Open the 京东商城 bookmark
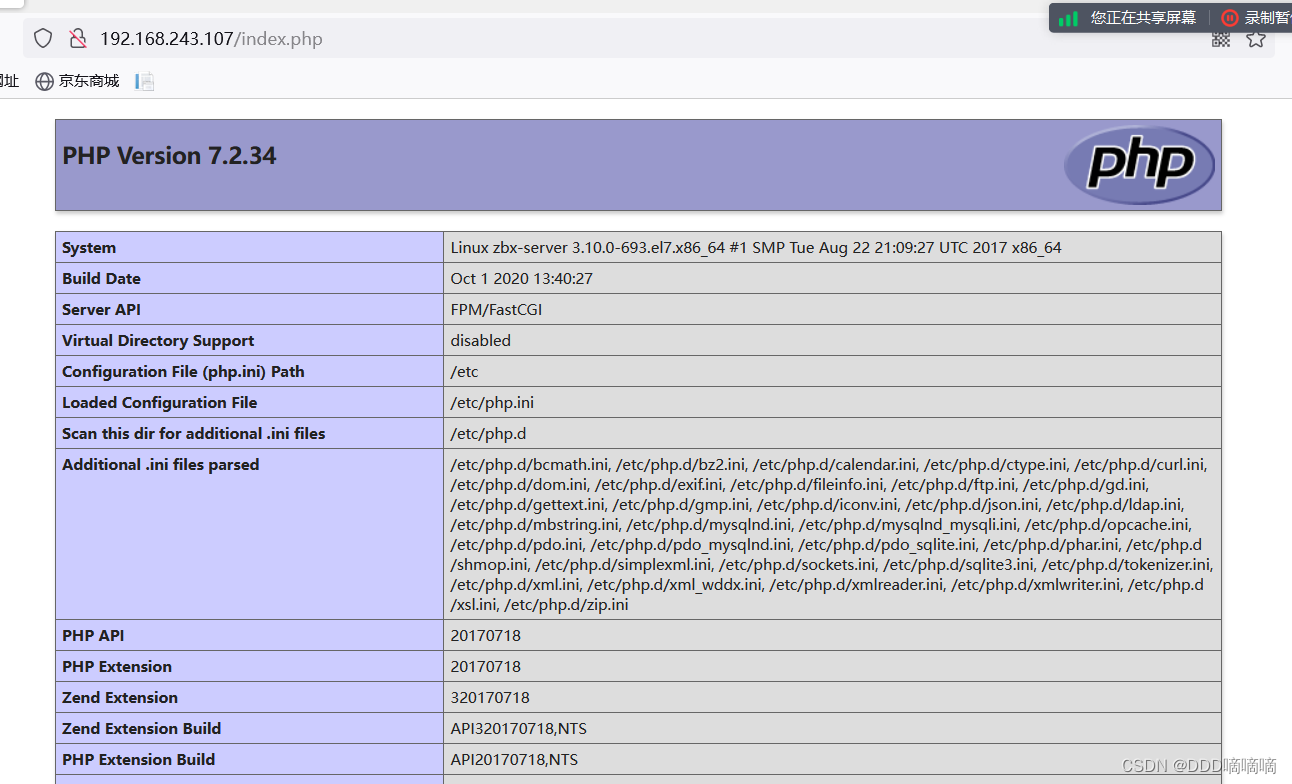The image size is (1292, 784). click(x=77, y=81)
